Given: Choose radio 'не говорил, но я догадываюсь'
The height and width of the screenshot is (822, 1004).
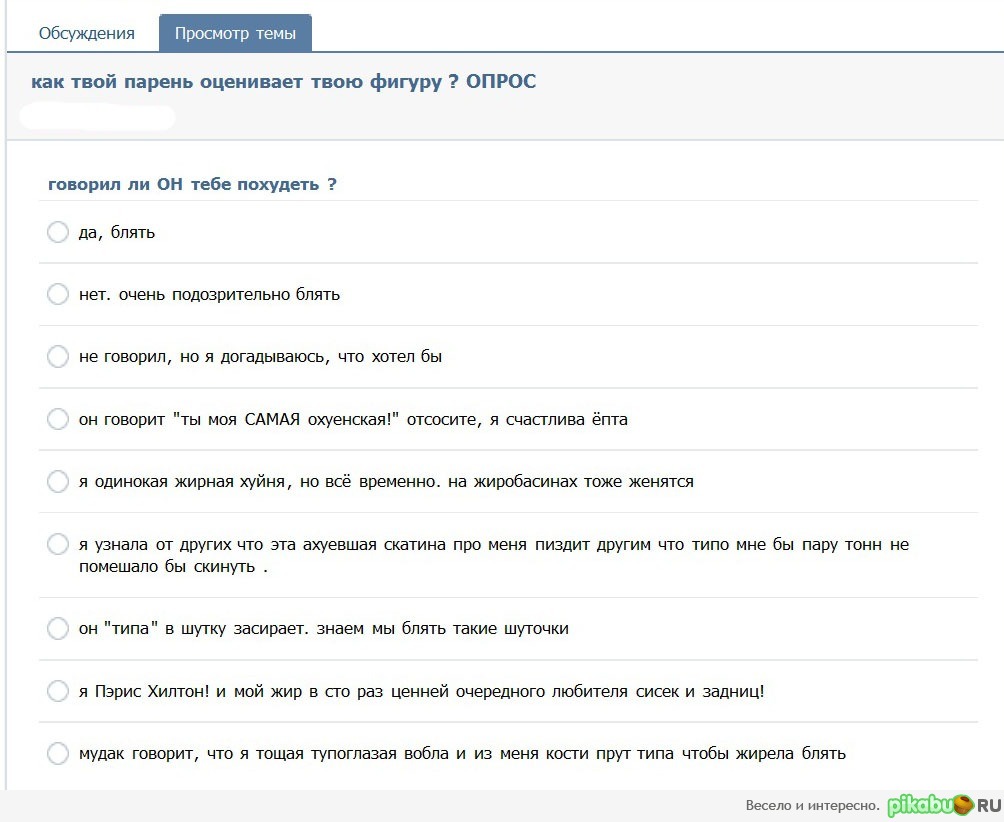Looking at the screenshot, I should click(58, 357).
